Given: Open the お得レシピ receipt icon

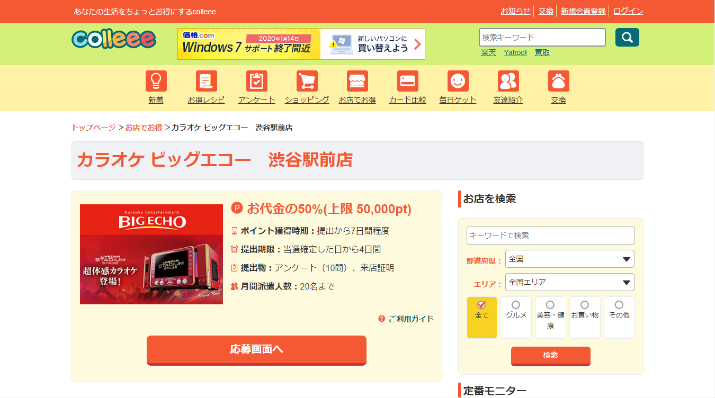Looking at the screenshot, I should [x=206, y=81].
